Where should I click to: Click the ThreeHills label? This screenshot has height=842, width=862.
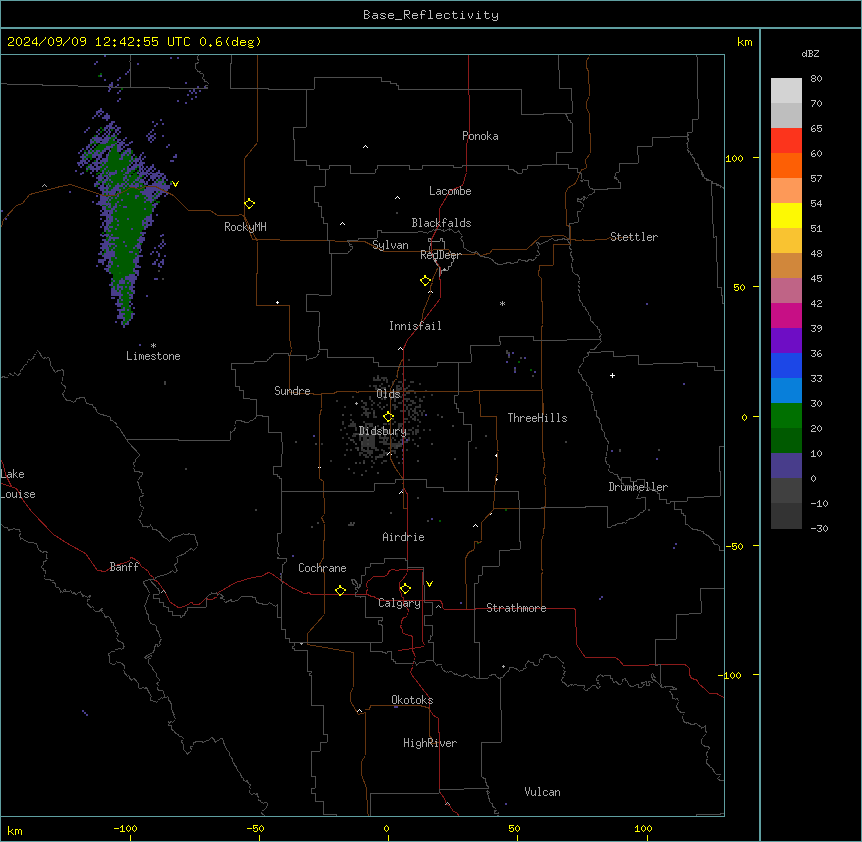click(x=537, y=418)
